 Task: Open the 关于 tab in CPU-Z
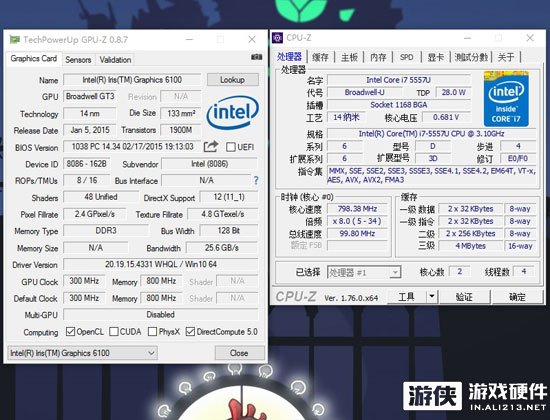click(x=506, y=57)
